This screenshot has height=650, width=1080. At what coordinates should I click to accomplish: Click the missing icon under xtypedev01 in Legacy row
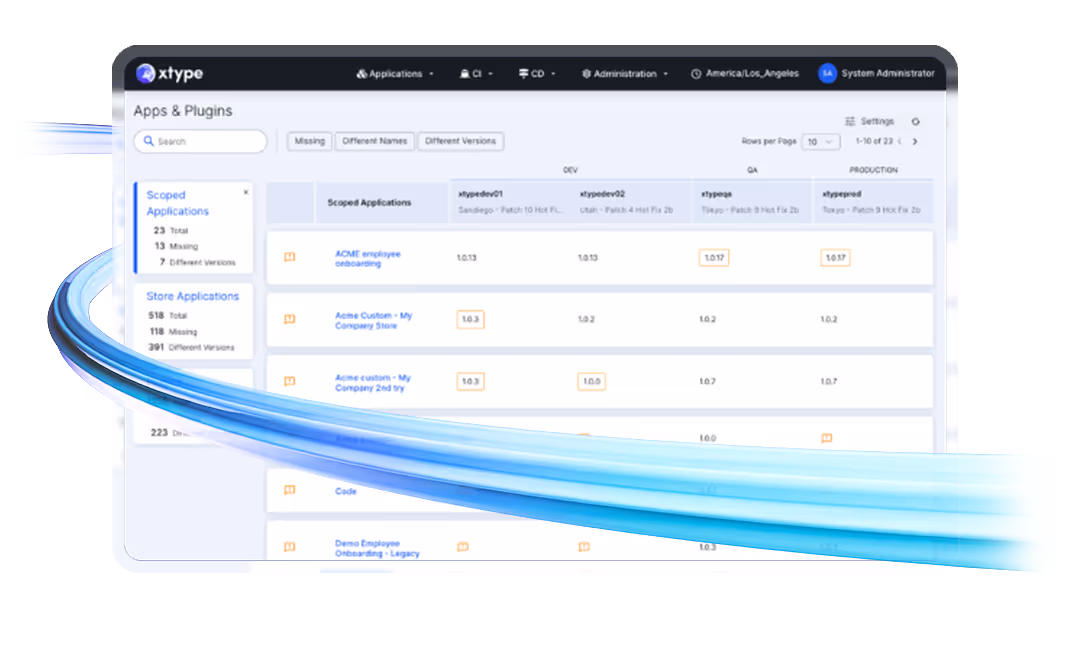463,547
